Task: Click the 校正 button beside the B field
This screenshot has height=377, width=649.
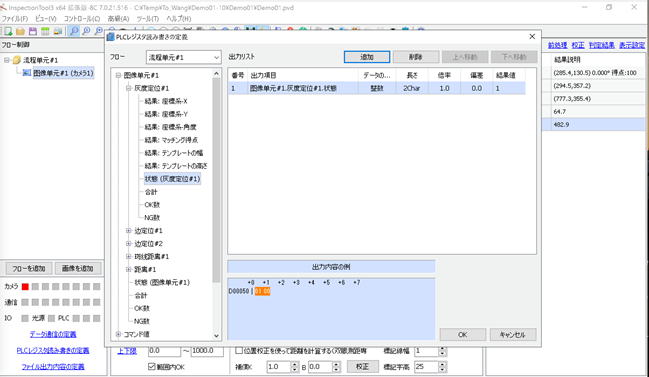Action: [x=362, y=367]
